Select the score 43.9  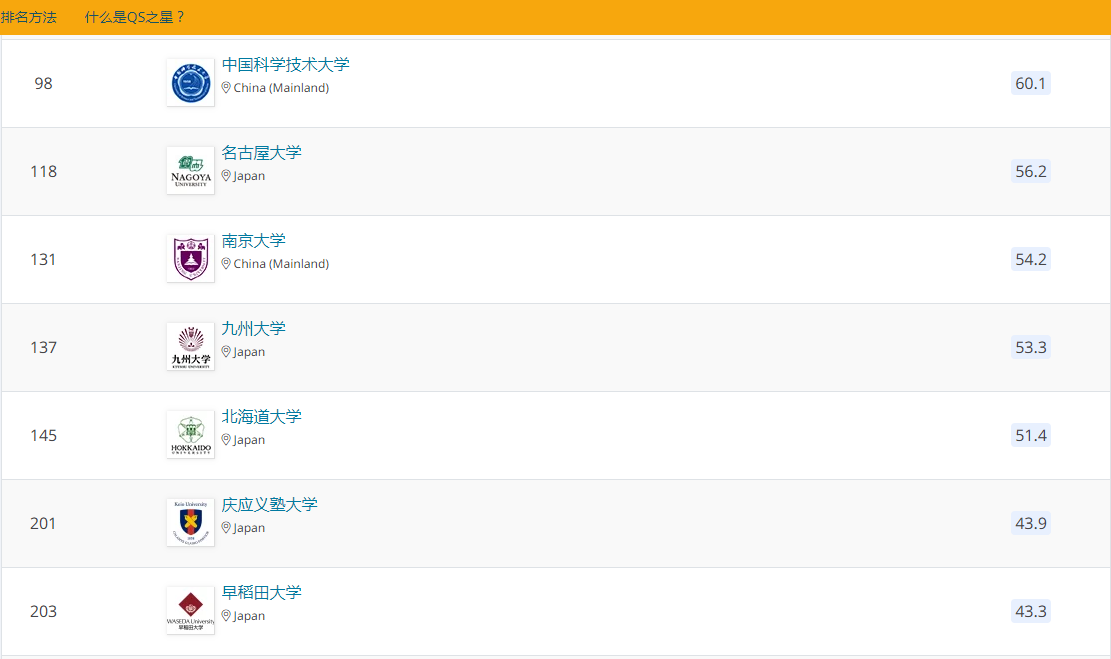click(x=1030, y=522)
